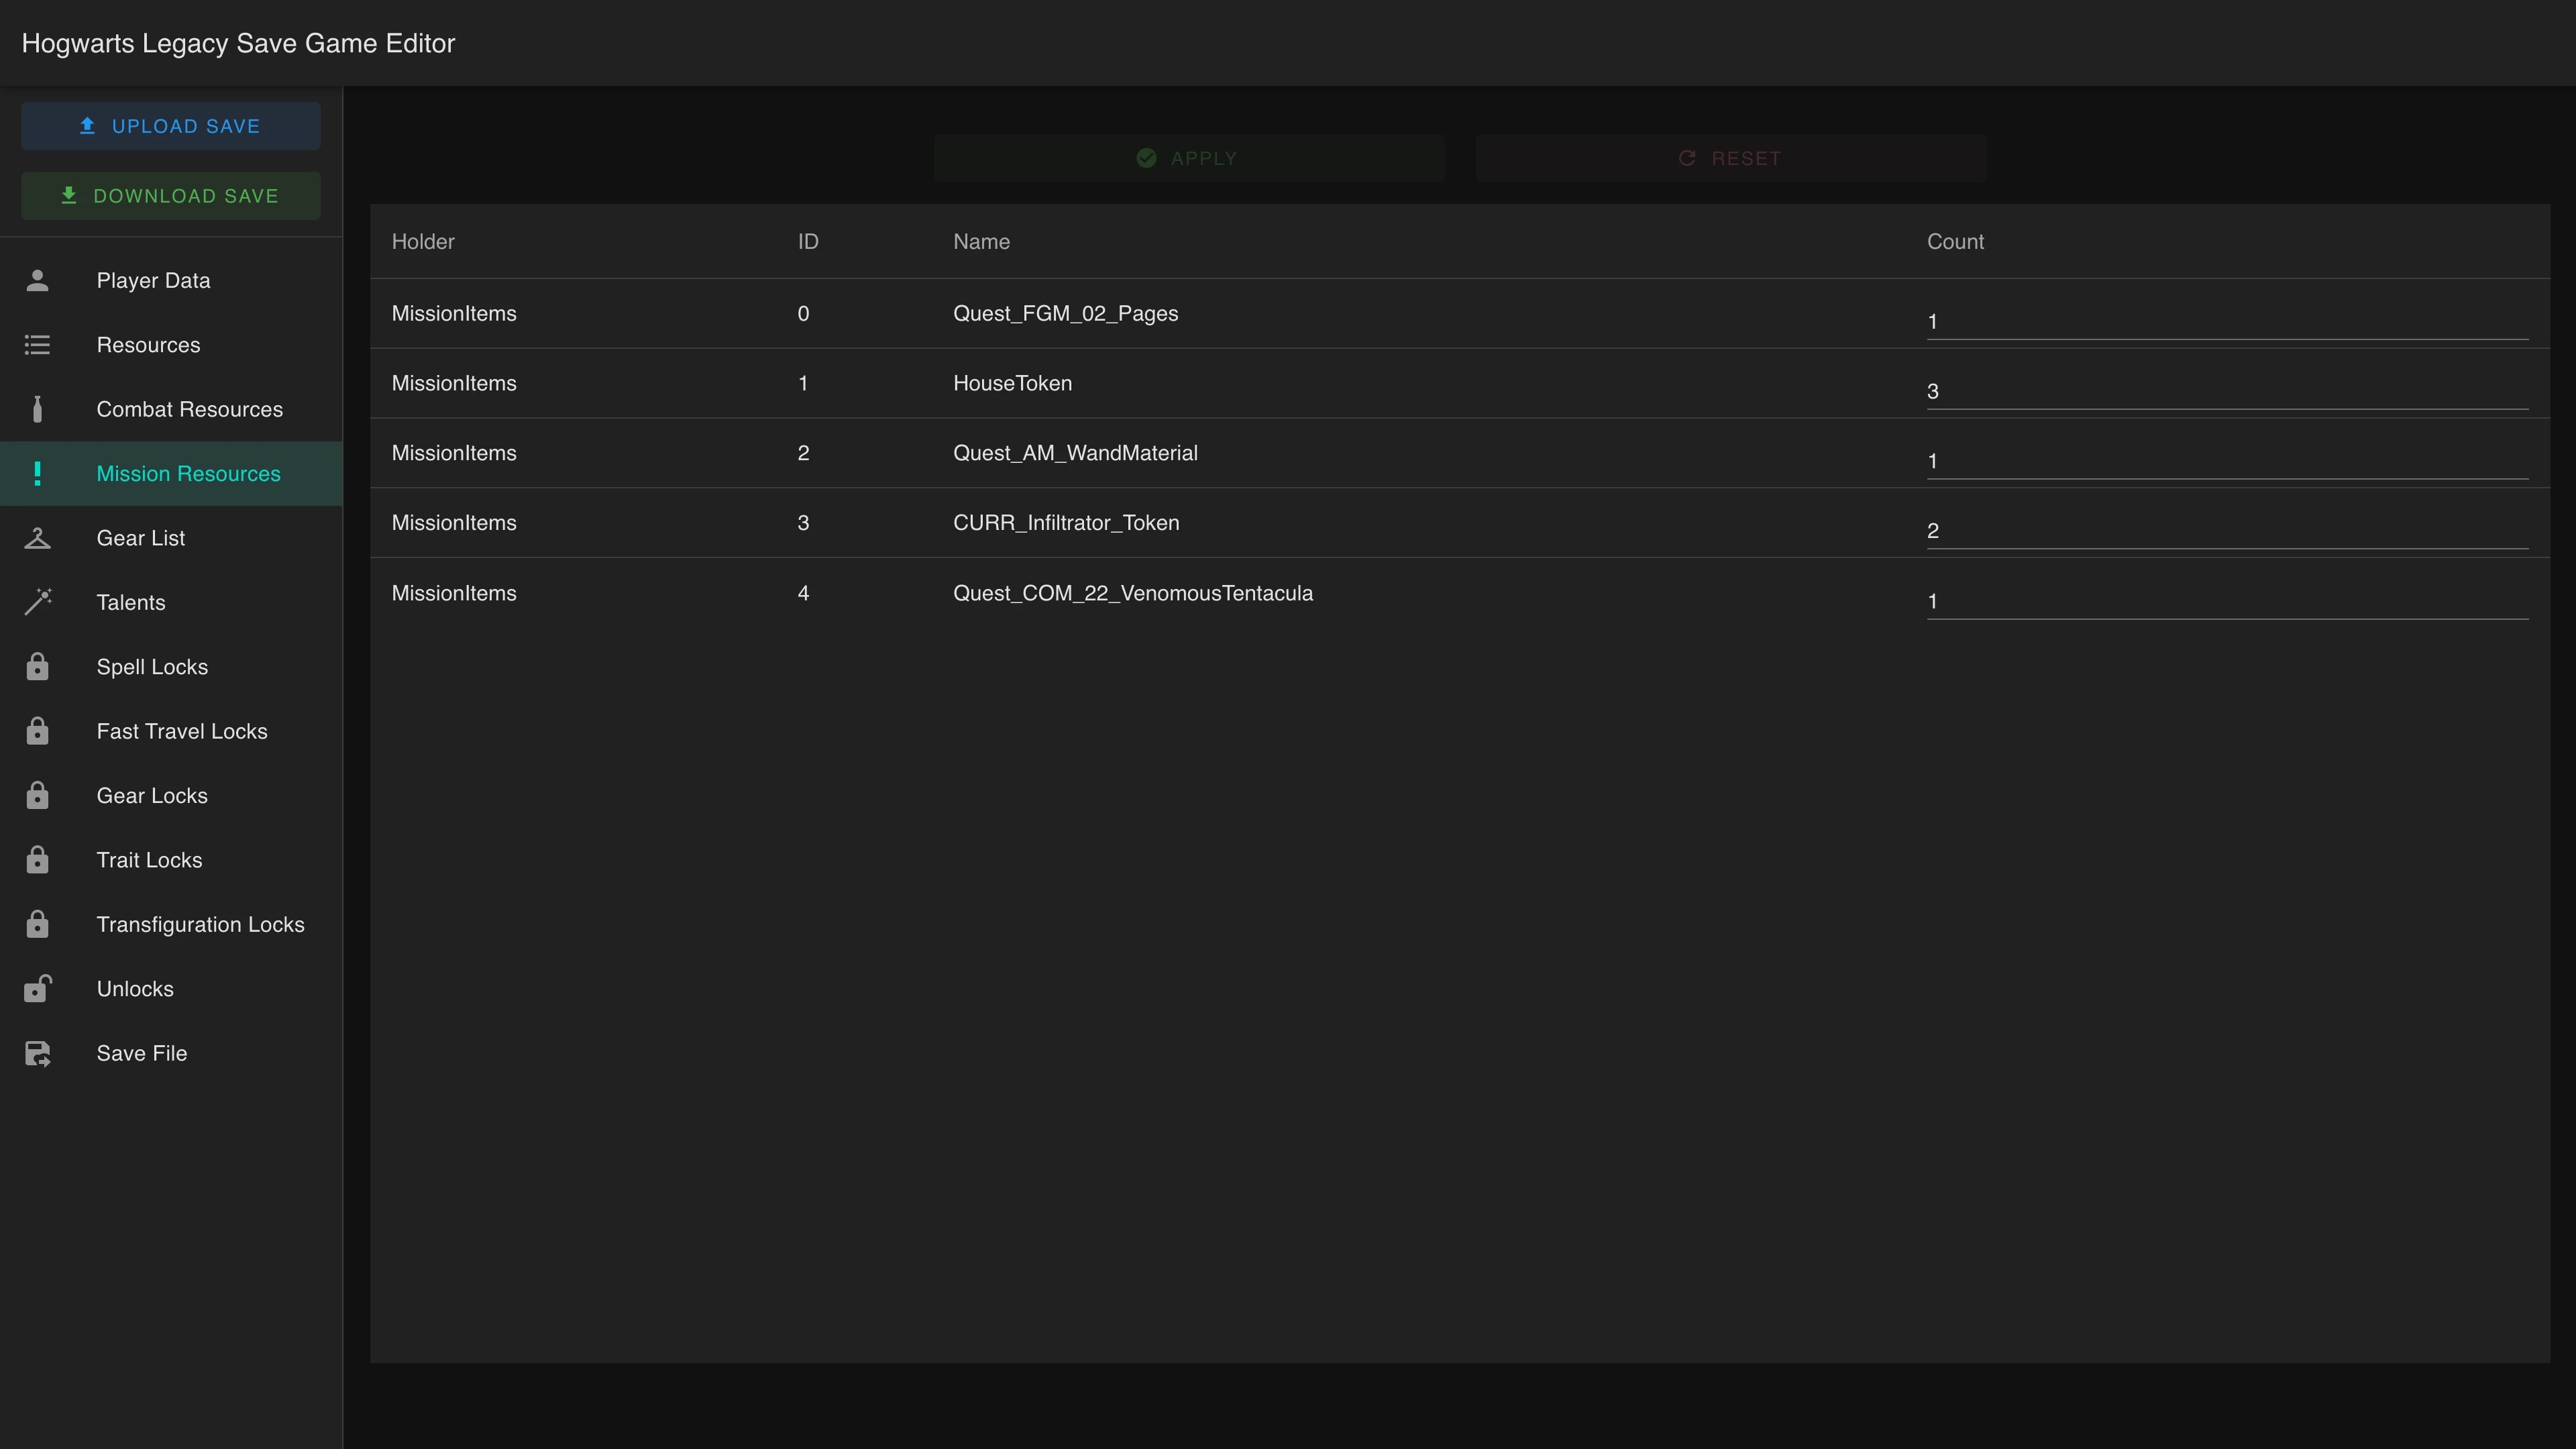Select the CURR_Infiltrator_Token name cell
The height and width of the screenshot is (1449, 2576).
(x=1066, y=523)
